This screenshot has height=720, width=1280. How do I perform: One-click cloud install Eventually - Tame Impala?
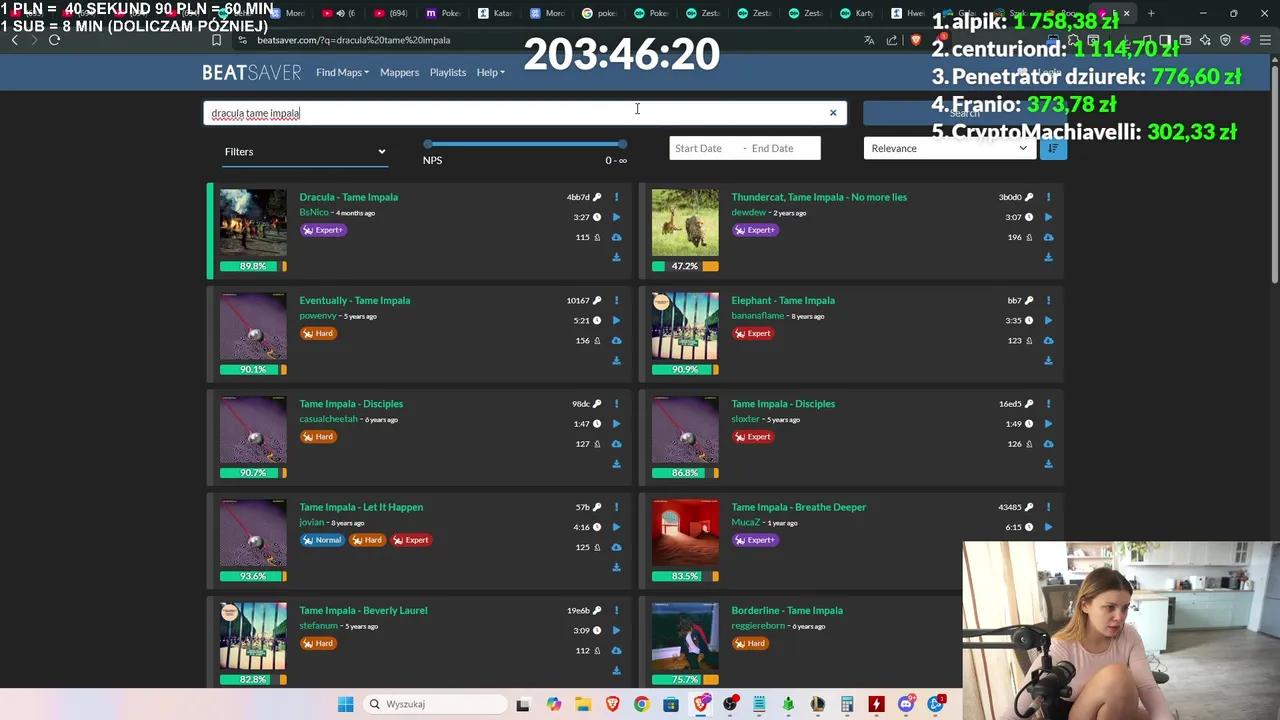(616, 340)
